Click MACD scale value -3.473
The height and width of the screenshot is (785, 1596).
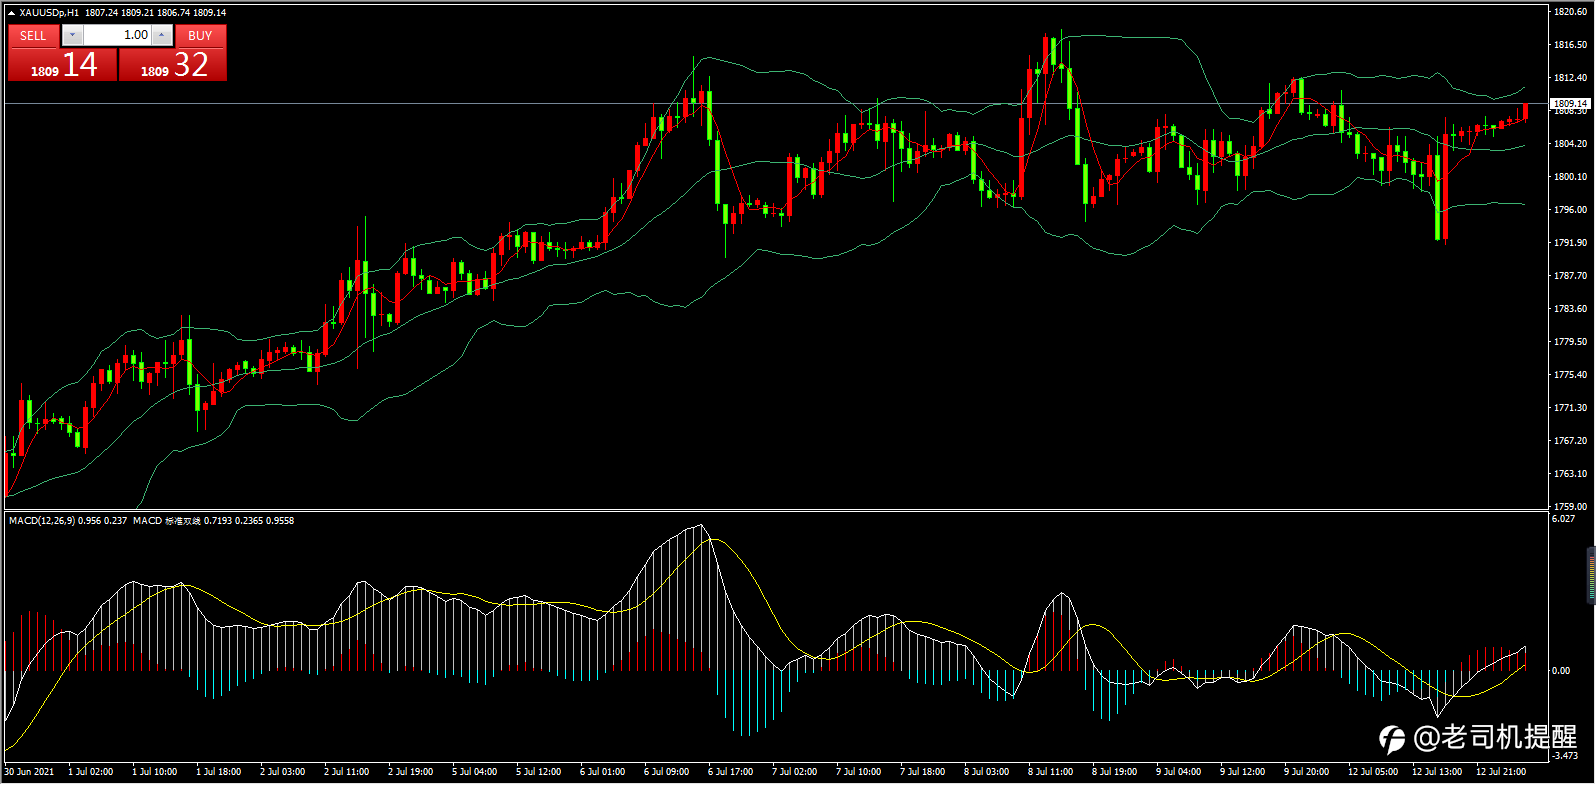pos(1565,756)
